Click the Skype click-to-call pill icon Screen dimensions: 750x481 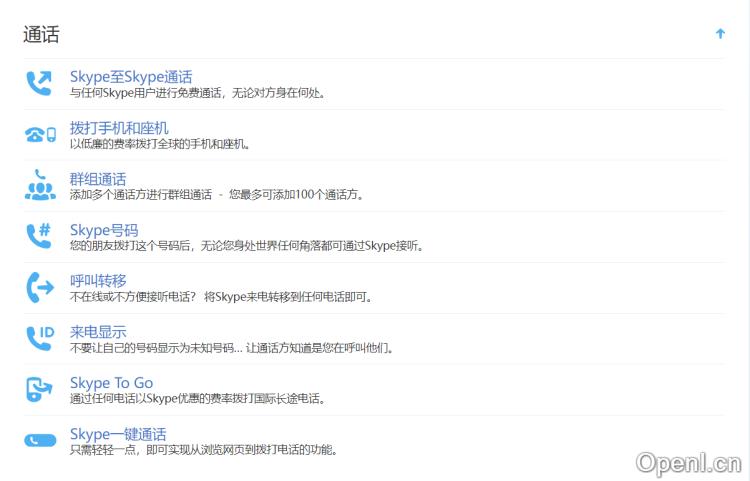40,440
